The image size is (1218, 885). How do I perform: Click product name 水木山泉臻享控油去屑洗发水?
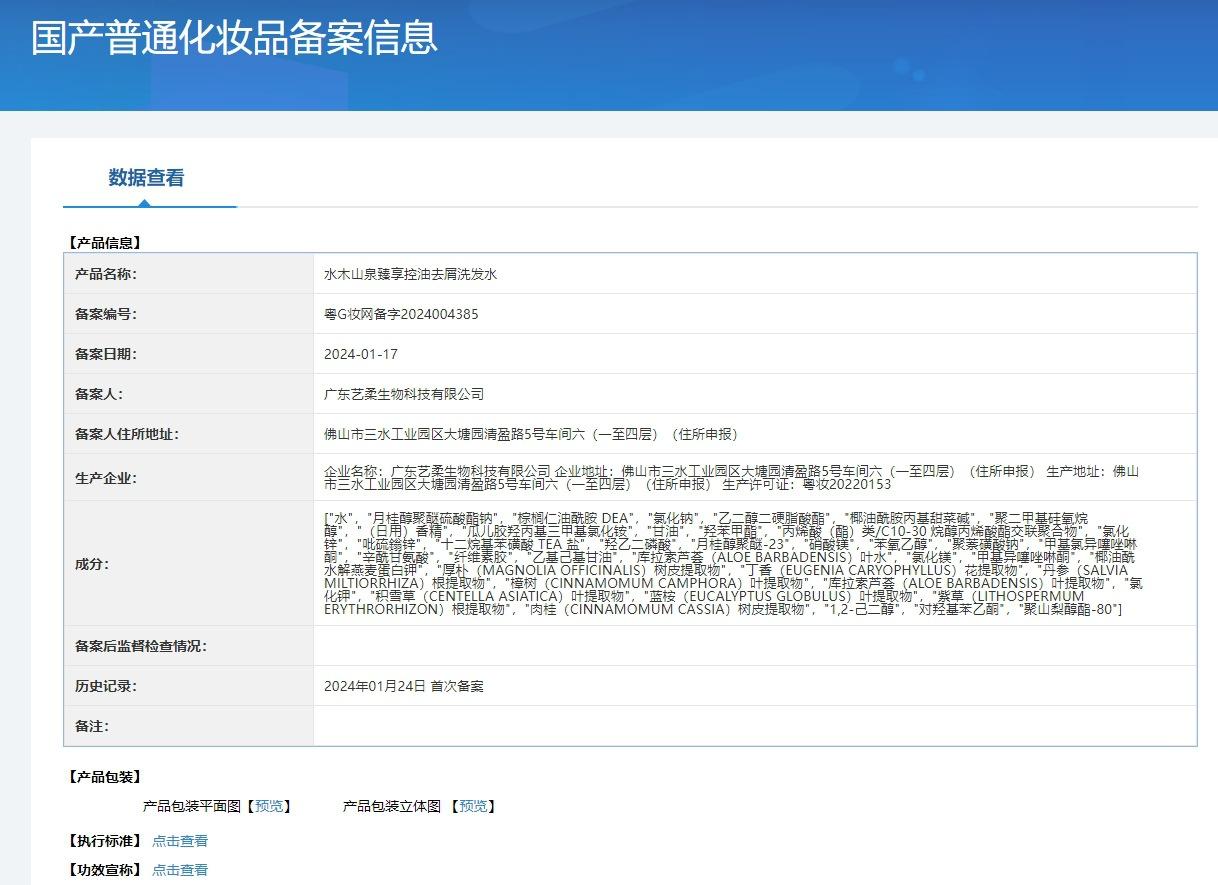point(410,274)
